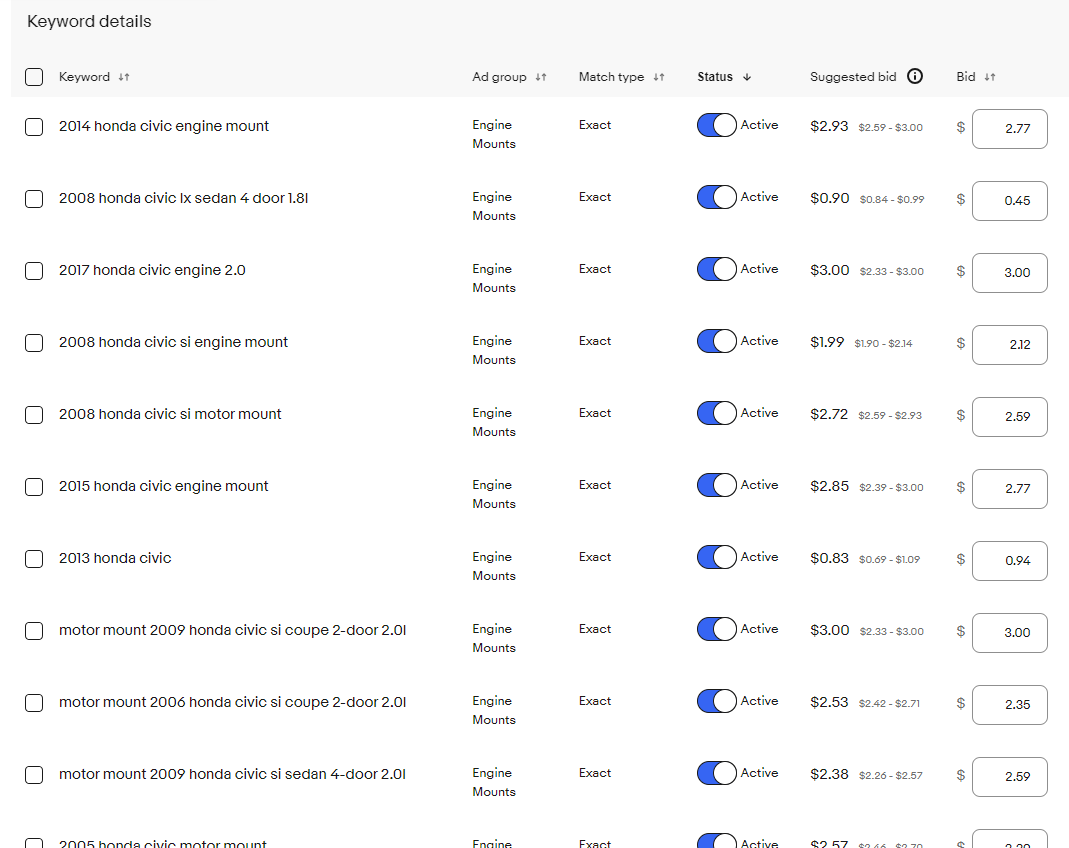Image resolution: width=1069 pixels, height=848 pixels.
Task: Check the 2013 honda civic keyword row
Action: click(x=34, y=559)
